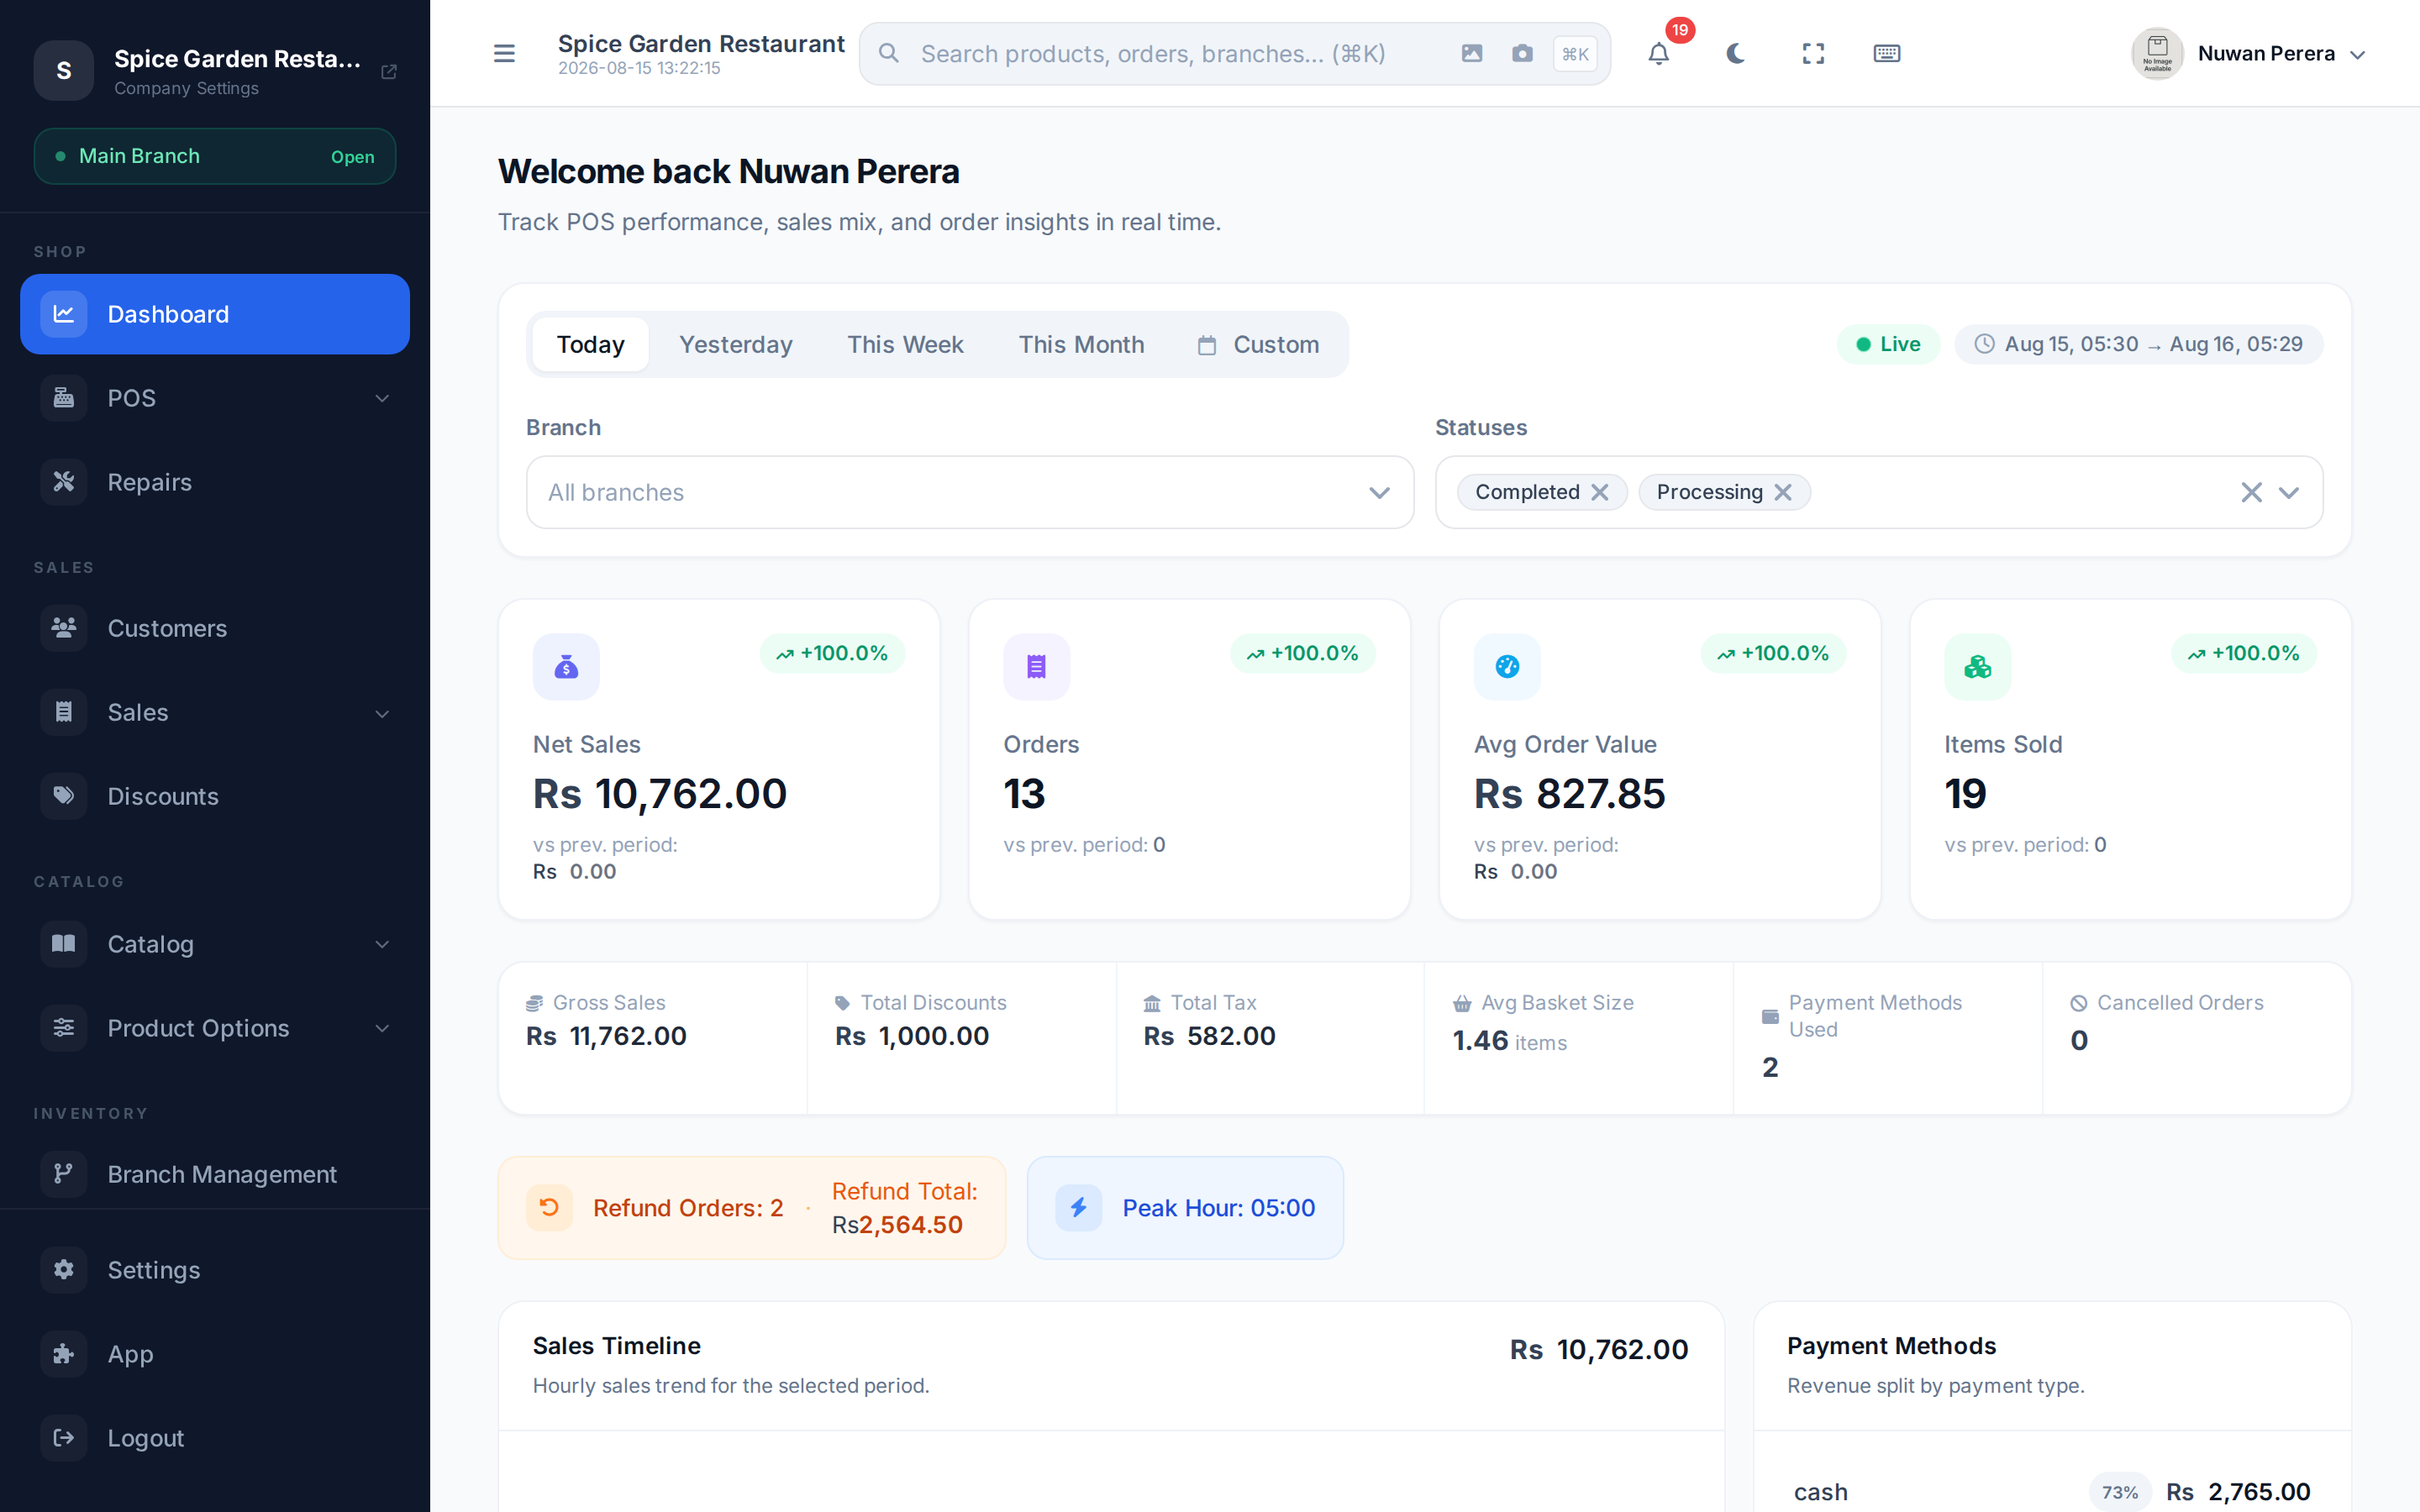Enter fullscreen using the expand icon
The width and height of the screenshot is (2420, 1512).
(1813, 53)
